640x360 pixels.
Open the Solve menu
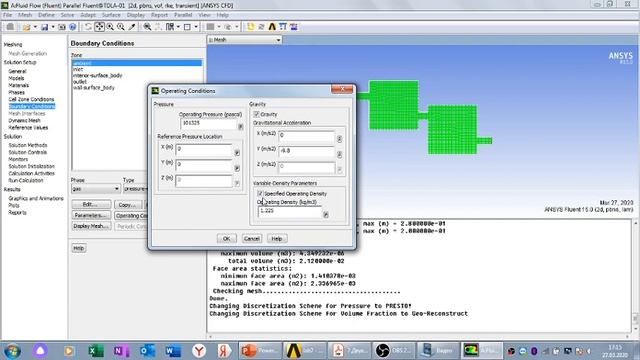pyautogui.click(x=67, y=15)
